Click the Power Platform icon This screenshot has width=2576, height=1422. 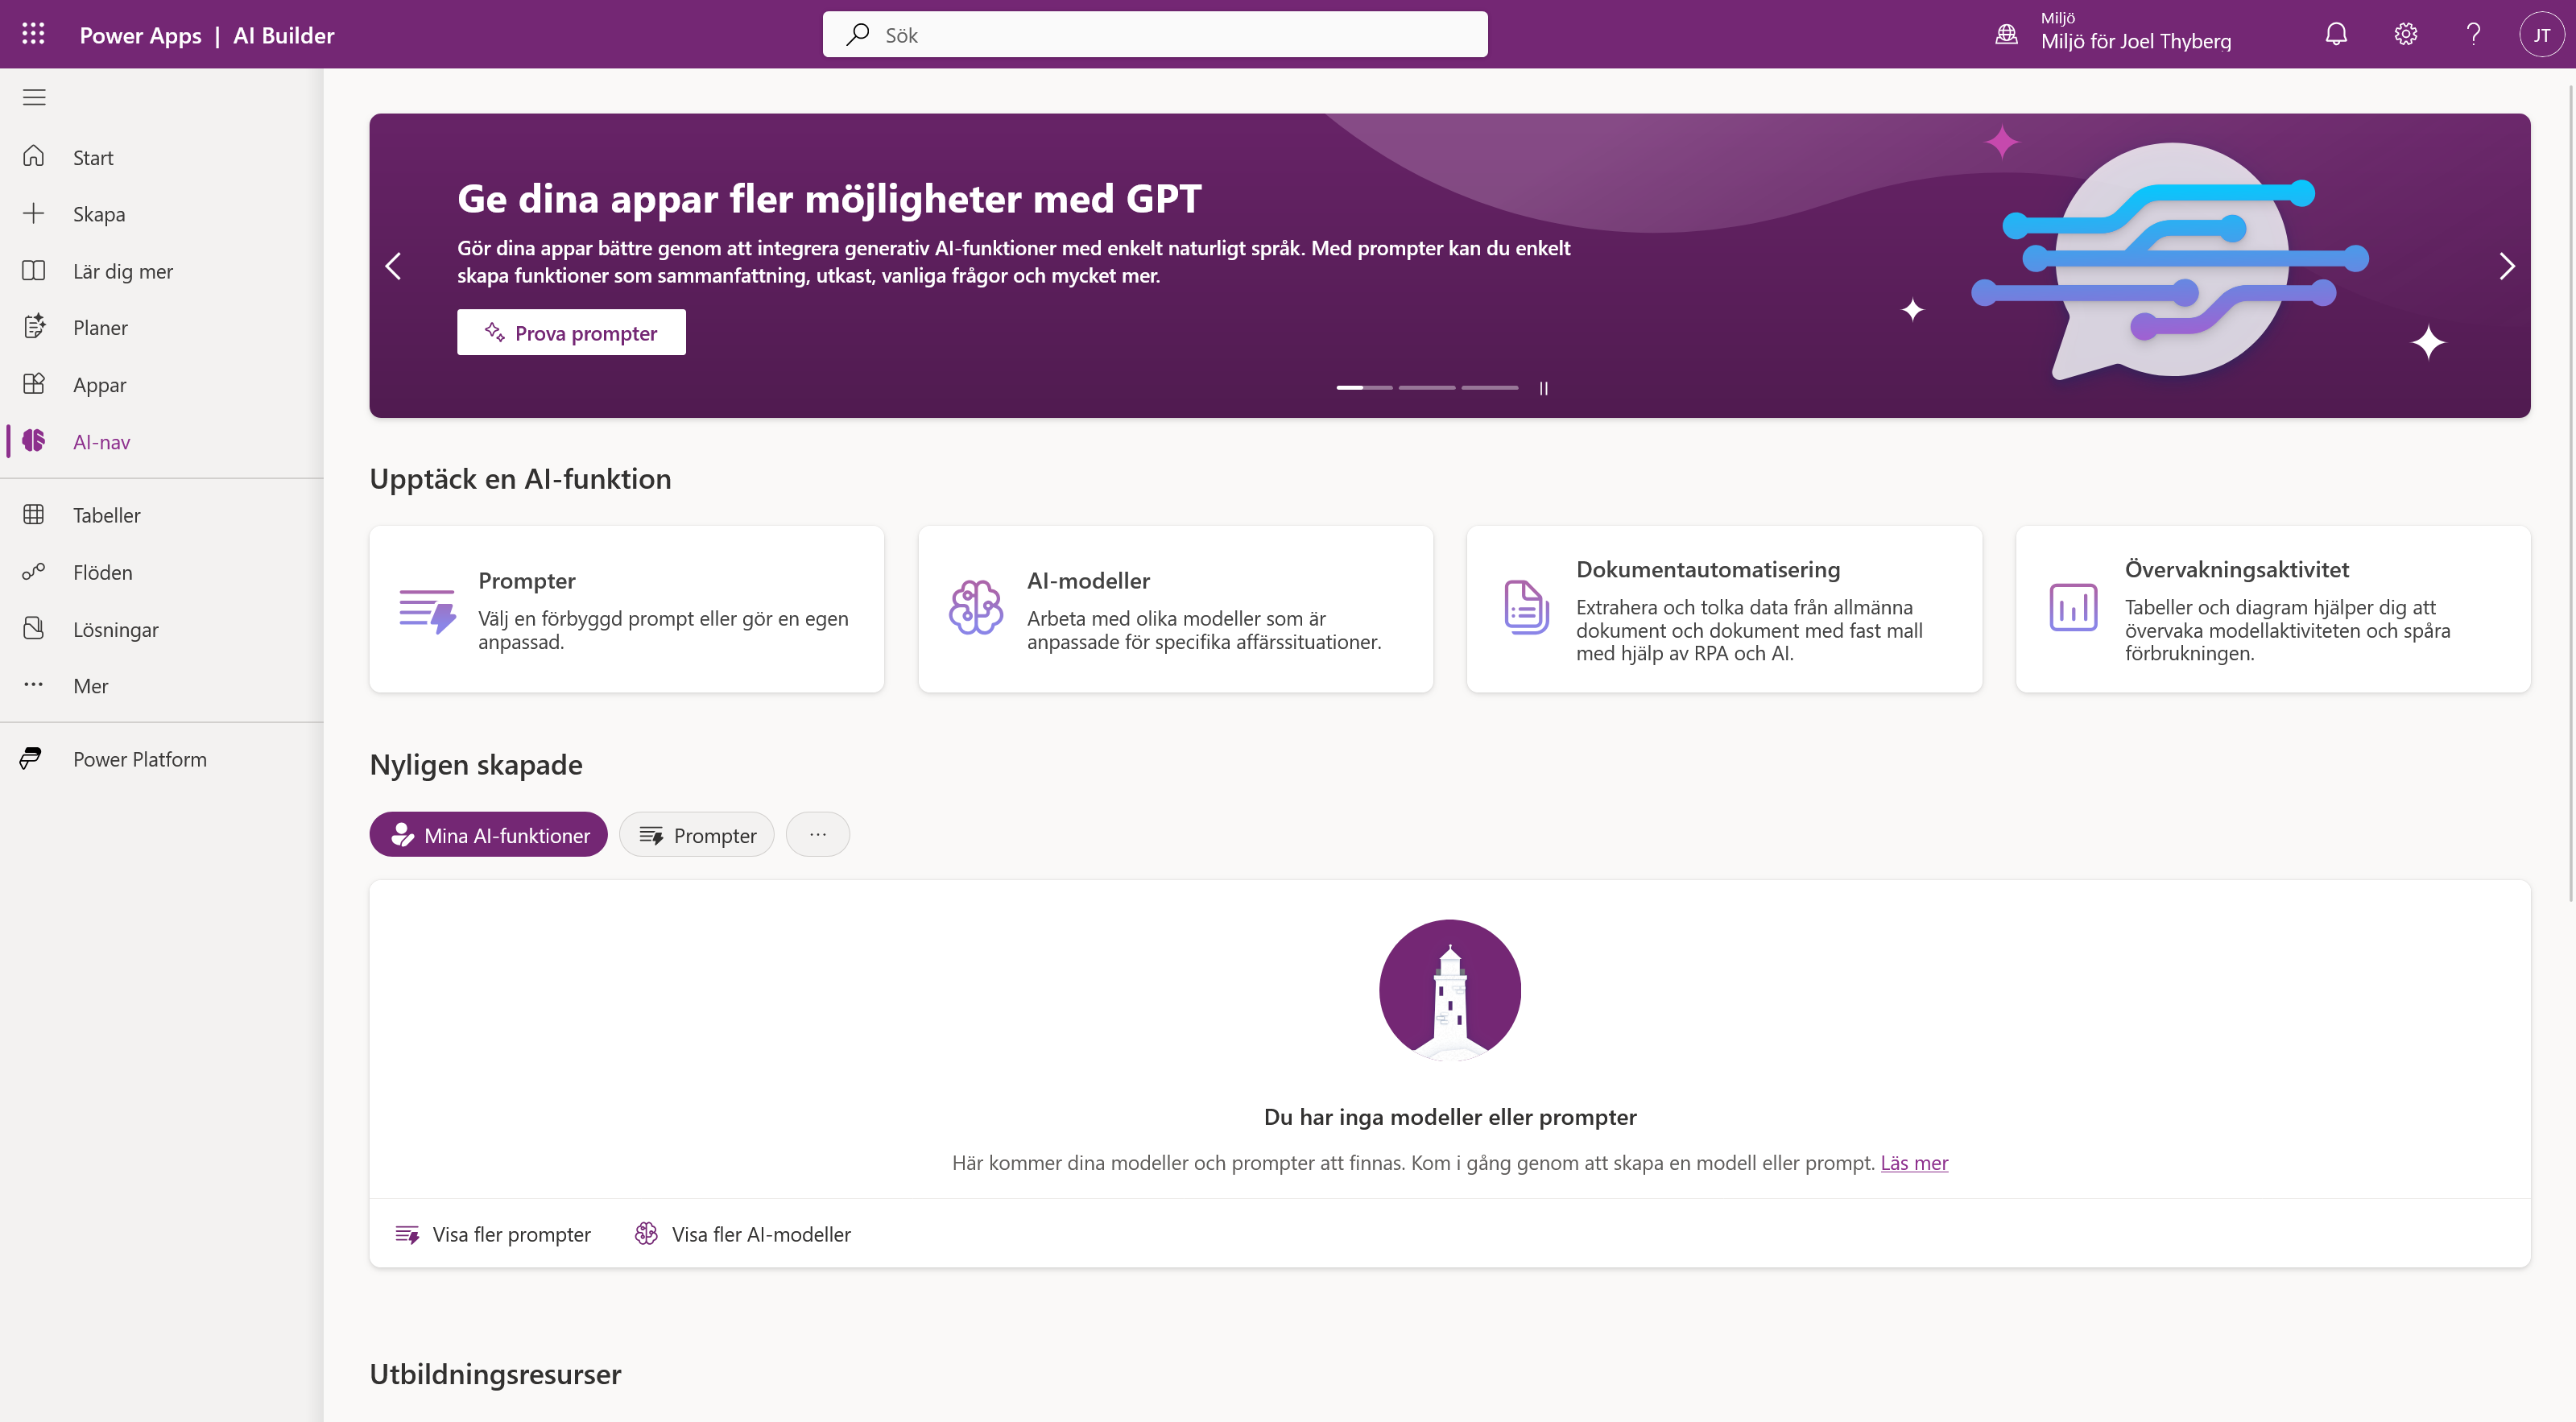click(32, 758)
